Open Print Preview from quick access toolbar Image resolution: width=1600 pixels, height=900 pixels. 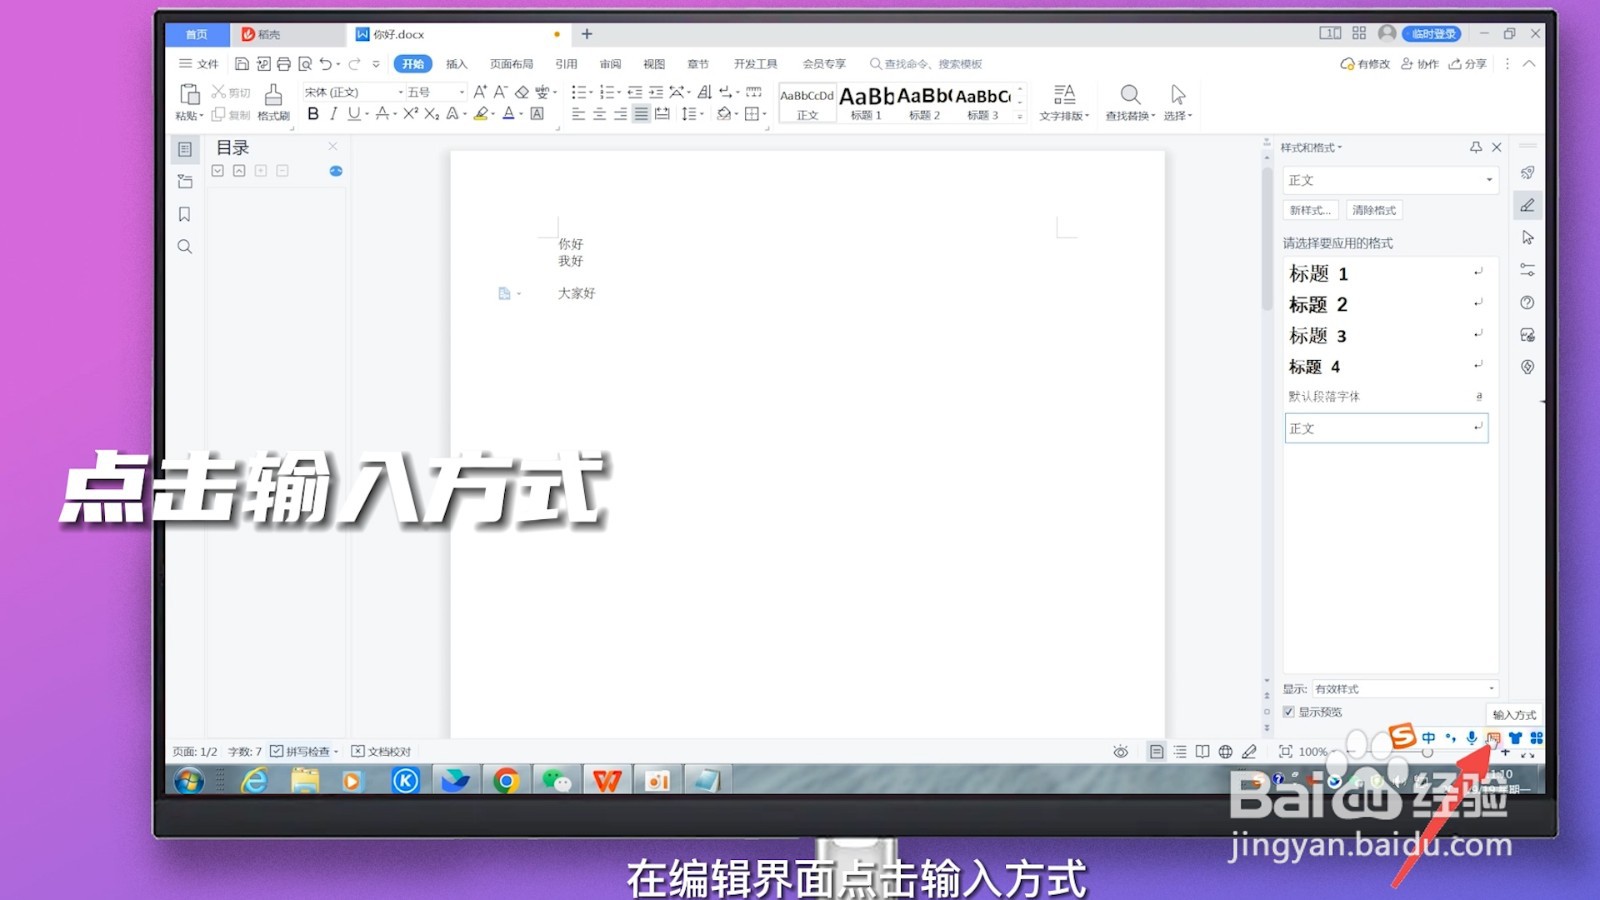(305, 64)
